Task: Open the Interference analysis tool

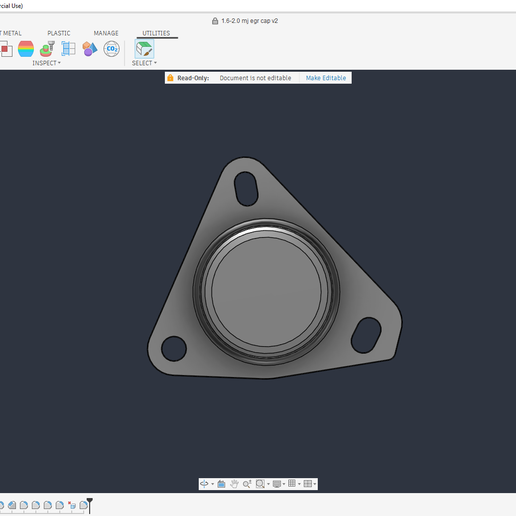Action: (6, 49)
